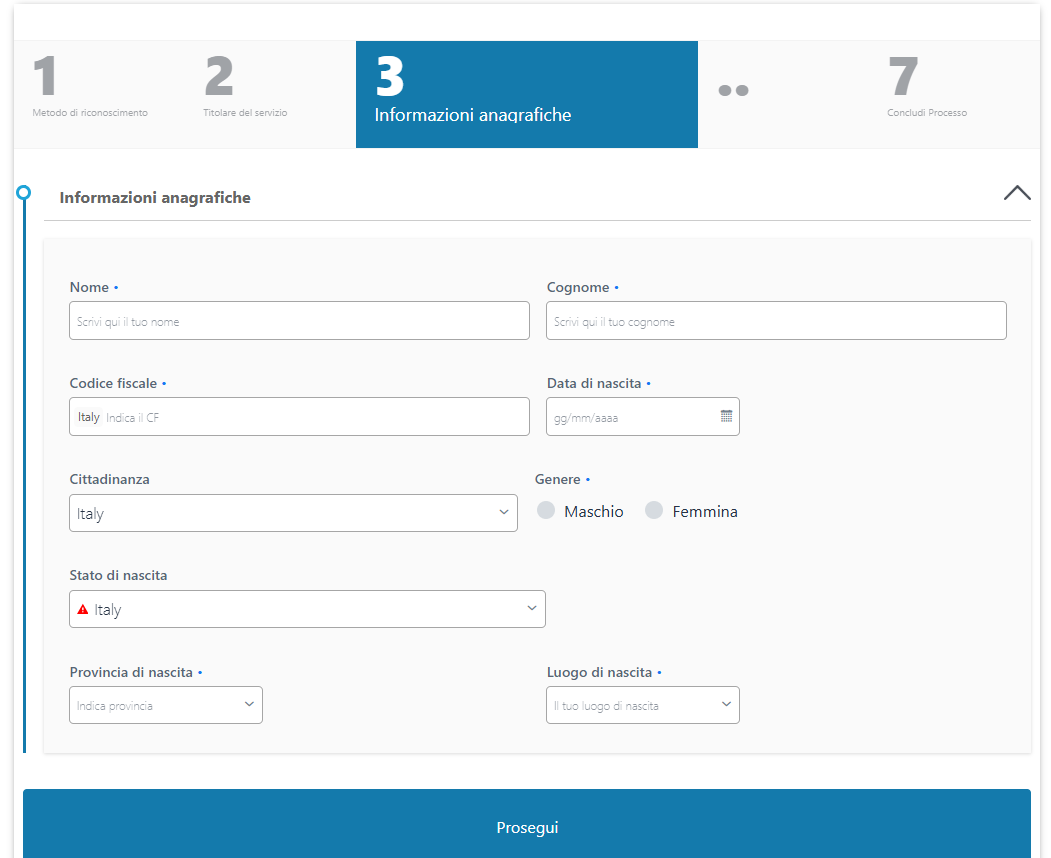Click the Codice fiscale label

[x=113, y=383]
